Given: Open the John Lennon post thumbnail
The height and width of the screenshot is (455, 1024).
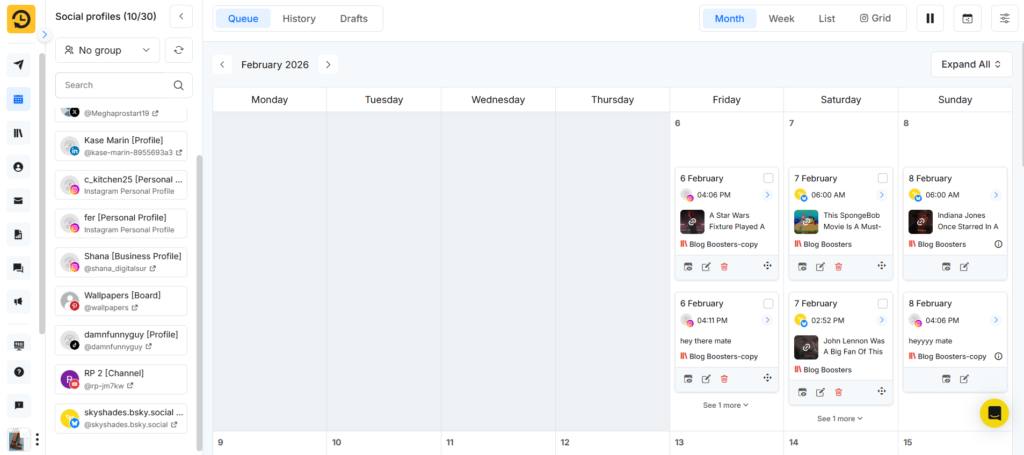Looking at the screenshot, I should tap(806, 347).
